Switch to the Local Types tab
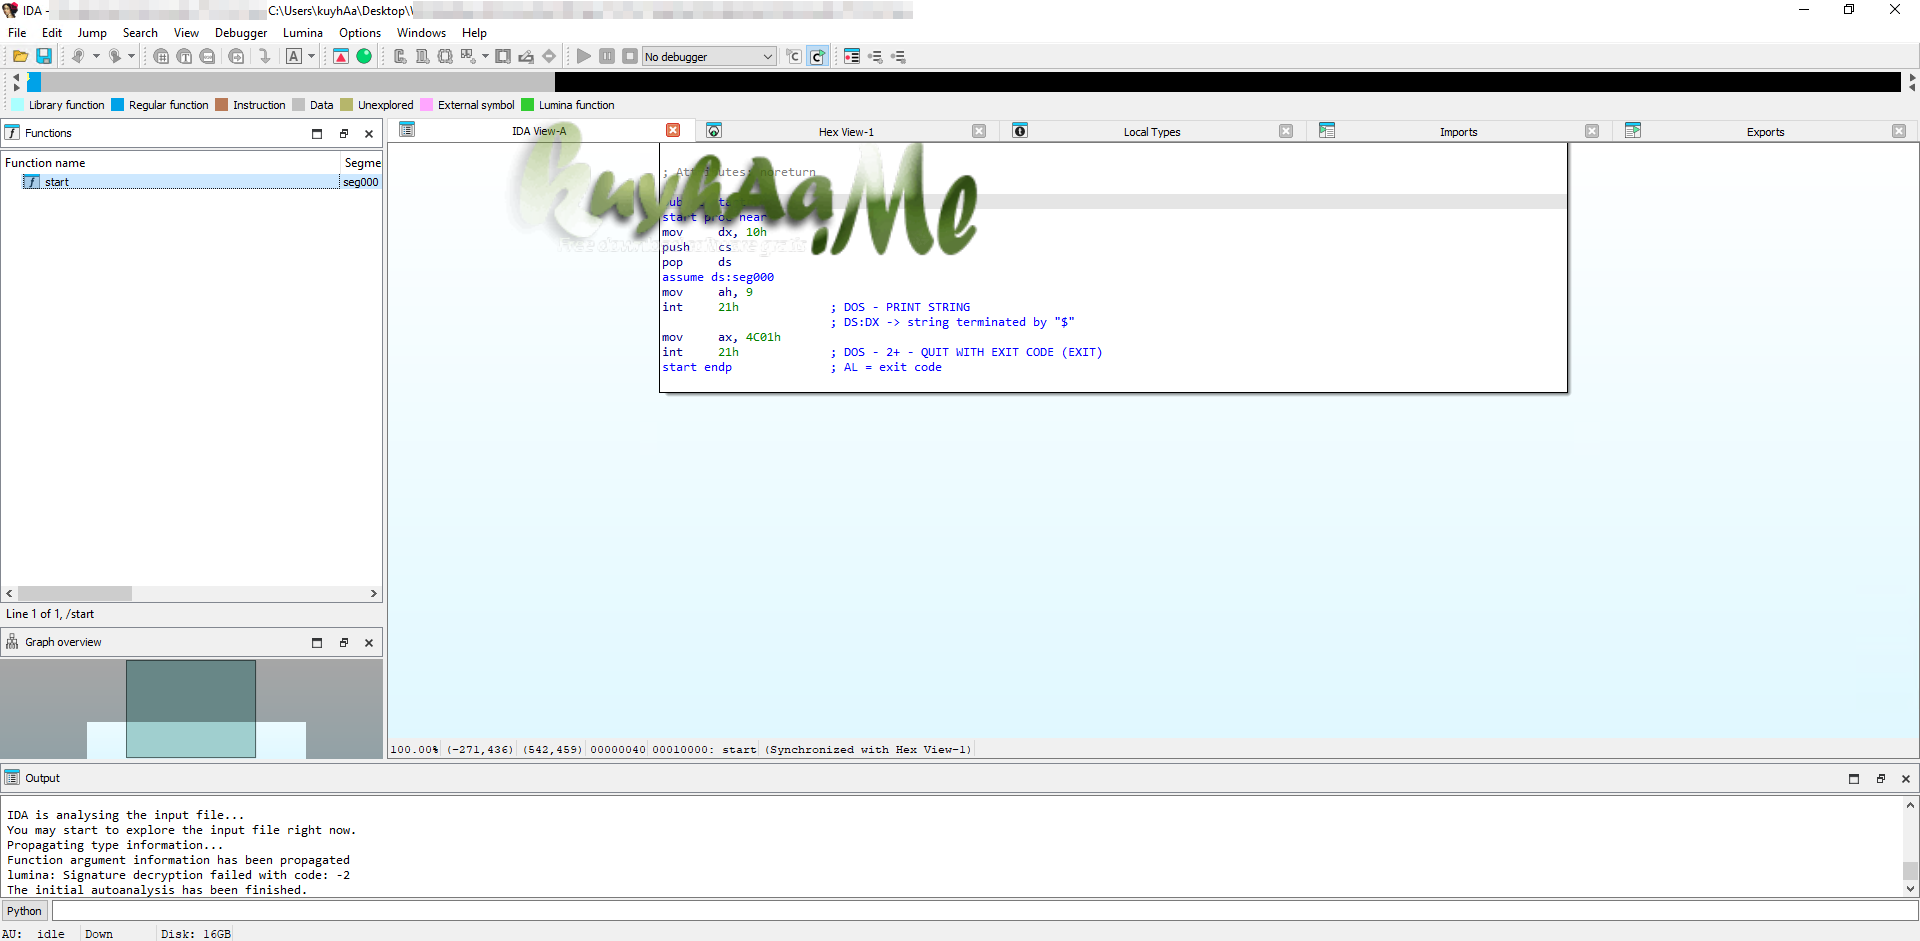 point(1152,132)
